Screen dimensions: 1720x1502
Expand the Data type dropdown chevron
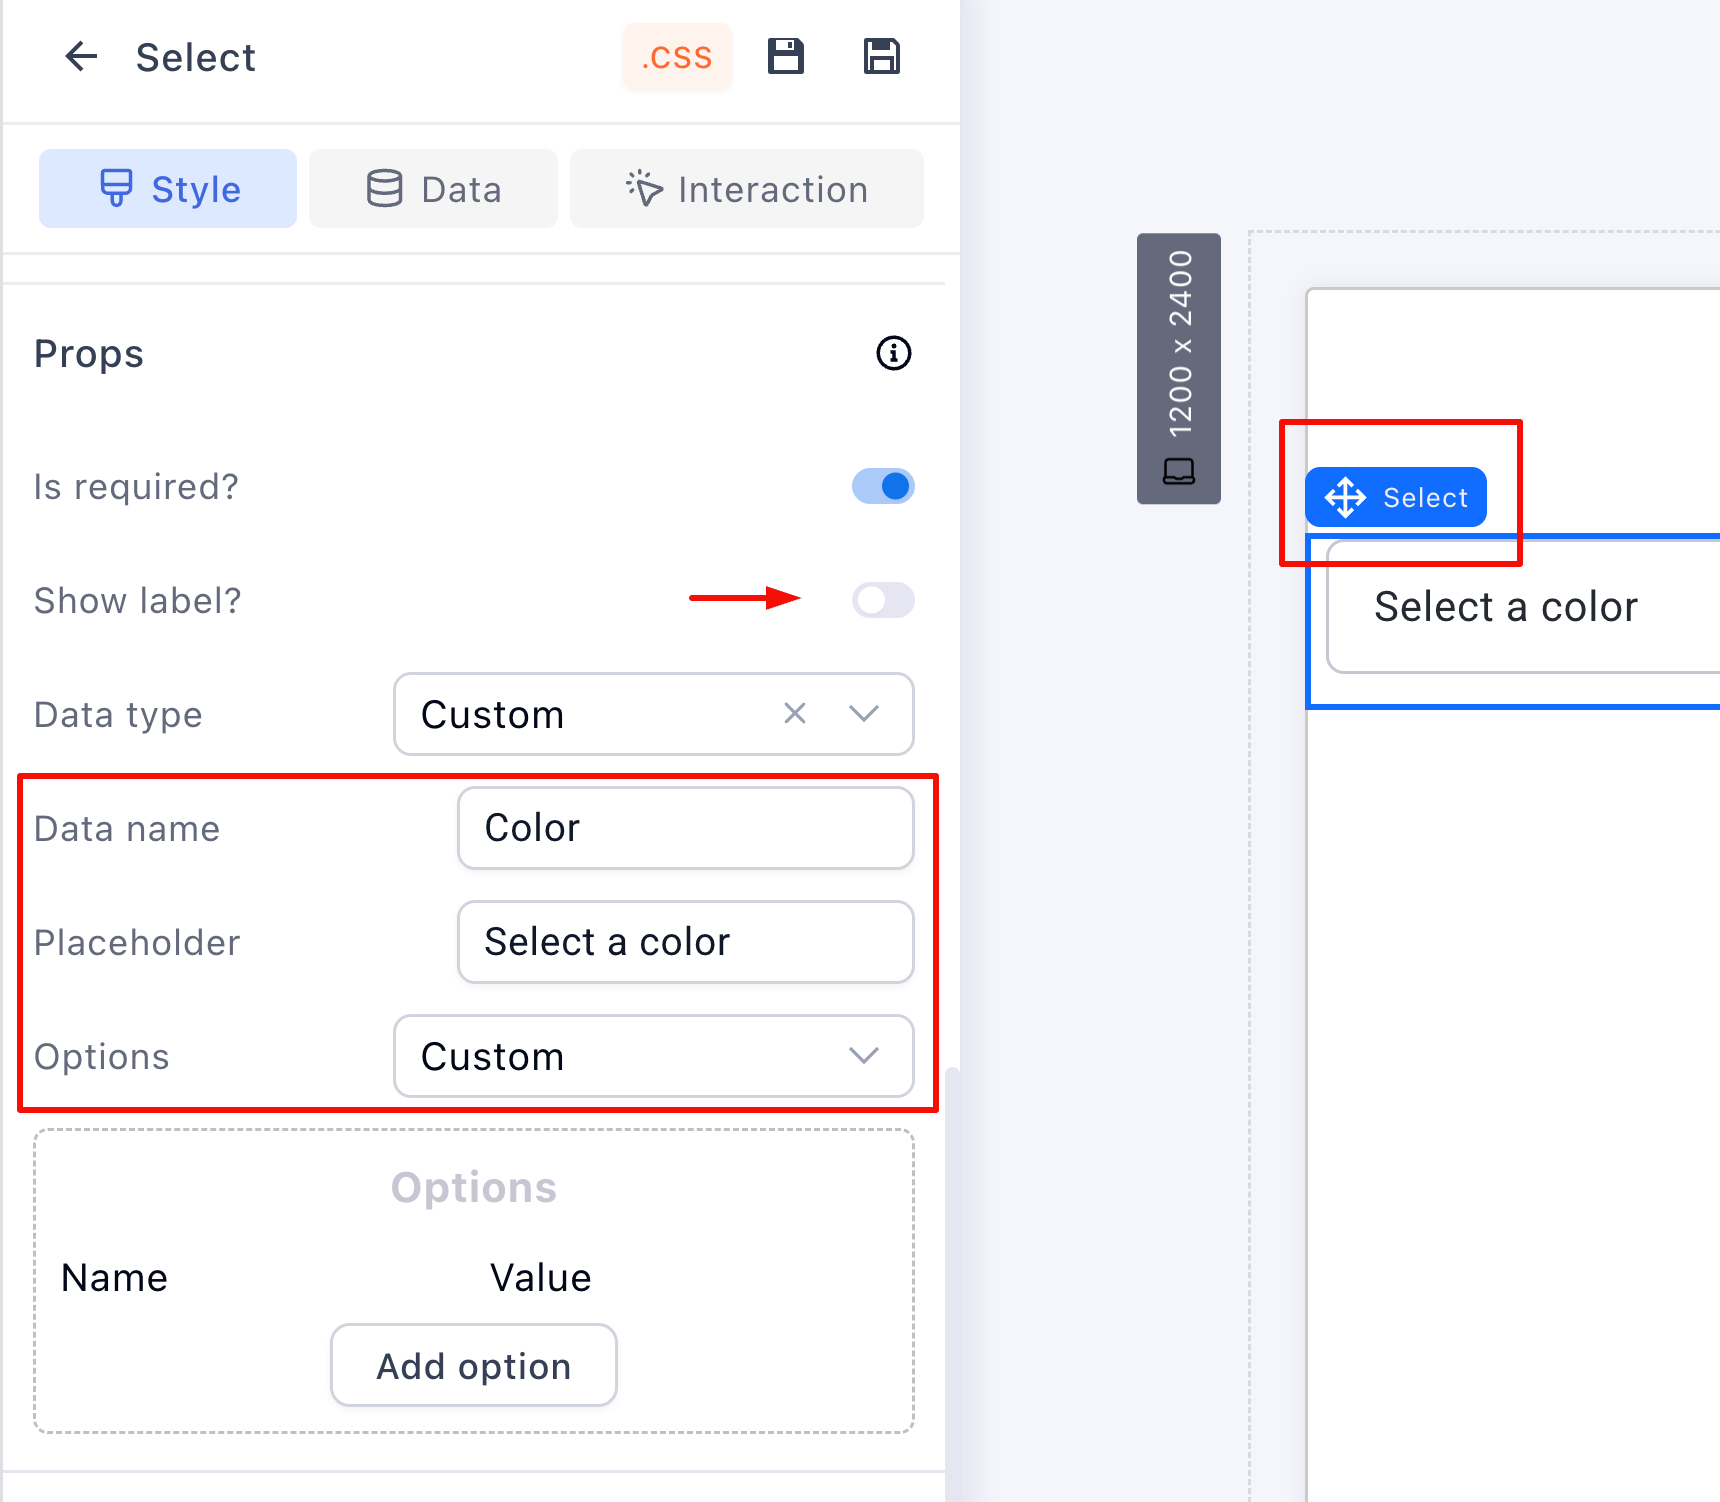[863, 714]
